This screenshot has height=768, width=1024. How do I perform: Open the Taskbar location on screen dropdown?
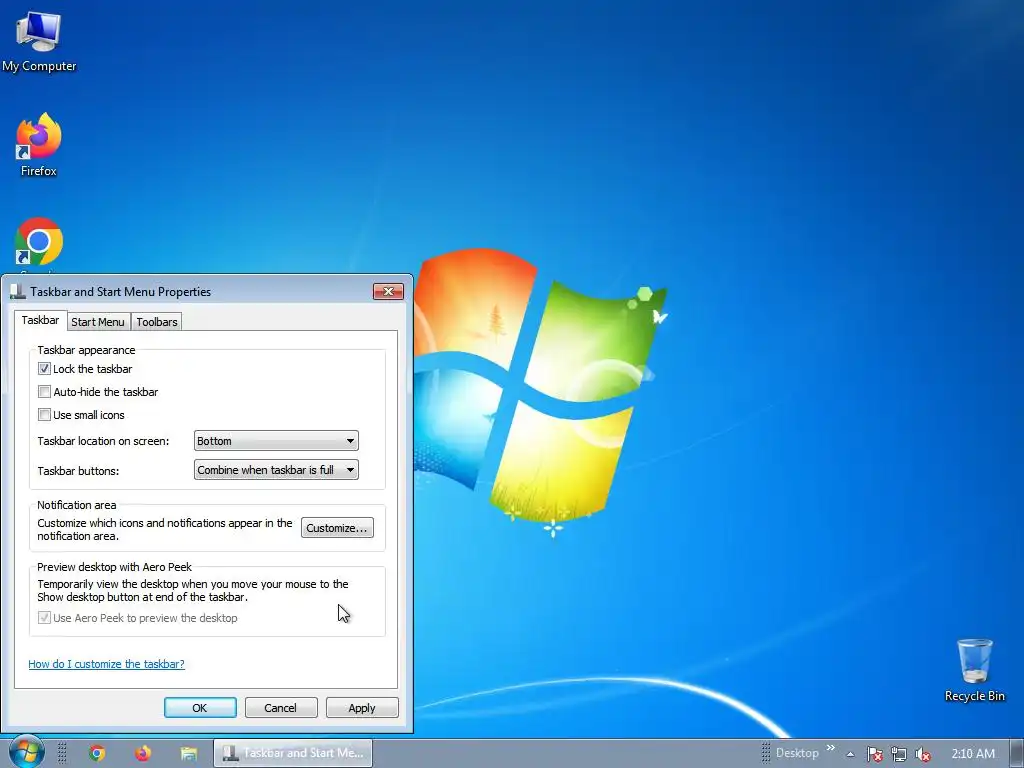tap(276, 441)
